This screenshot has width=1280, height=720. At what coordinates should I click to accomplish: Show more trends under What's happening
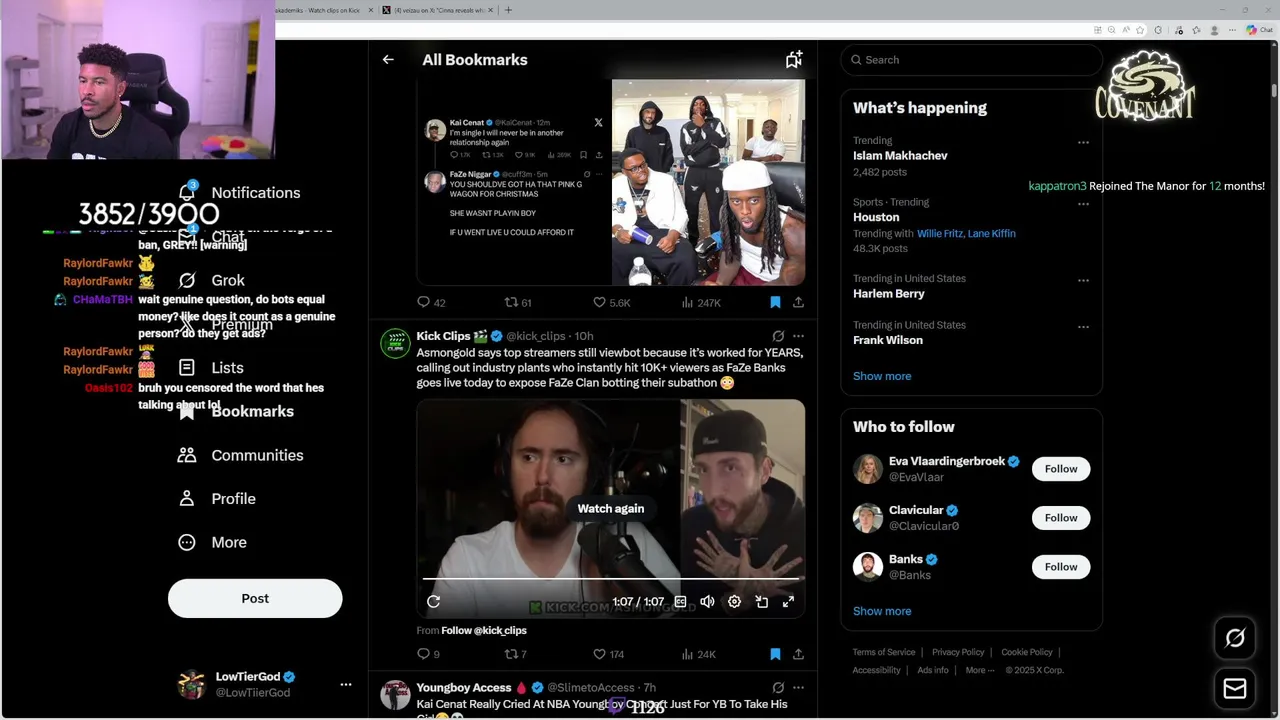click(x=882, y=376)
